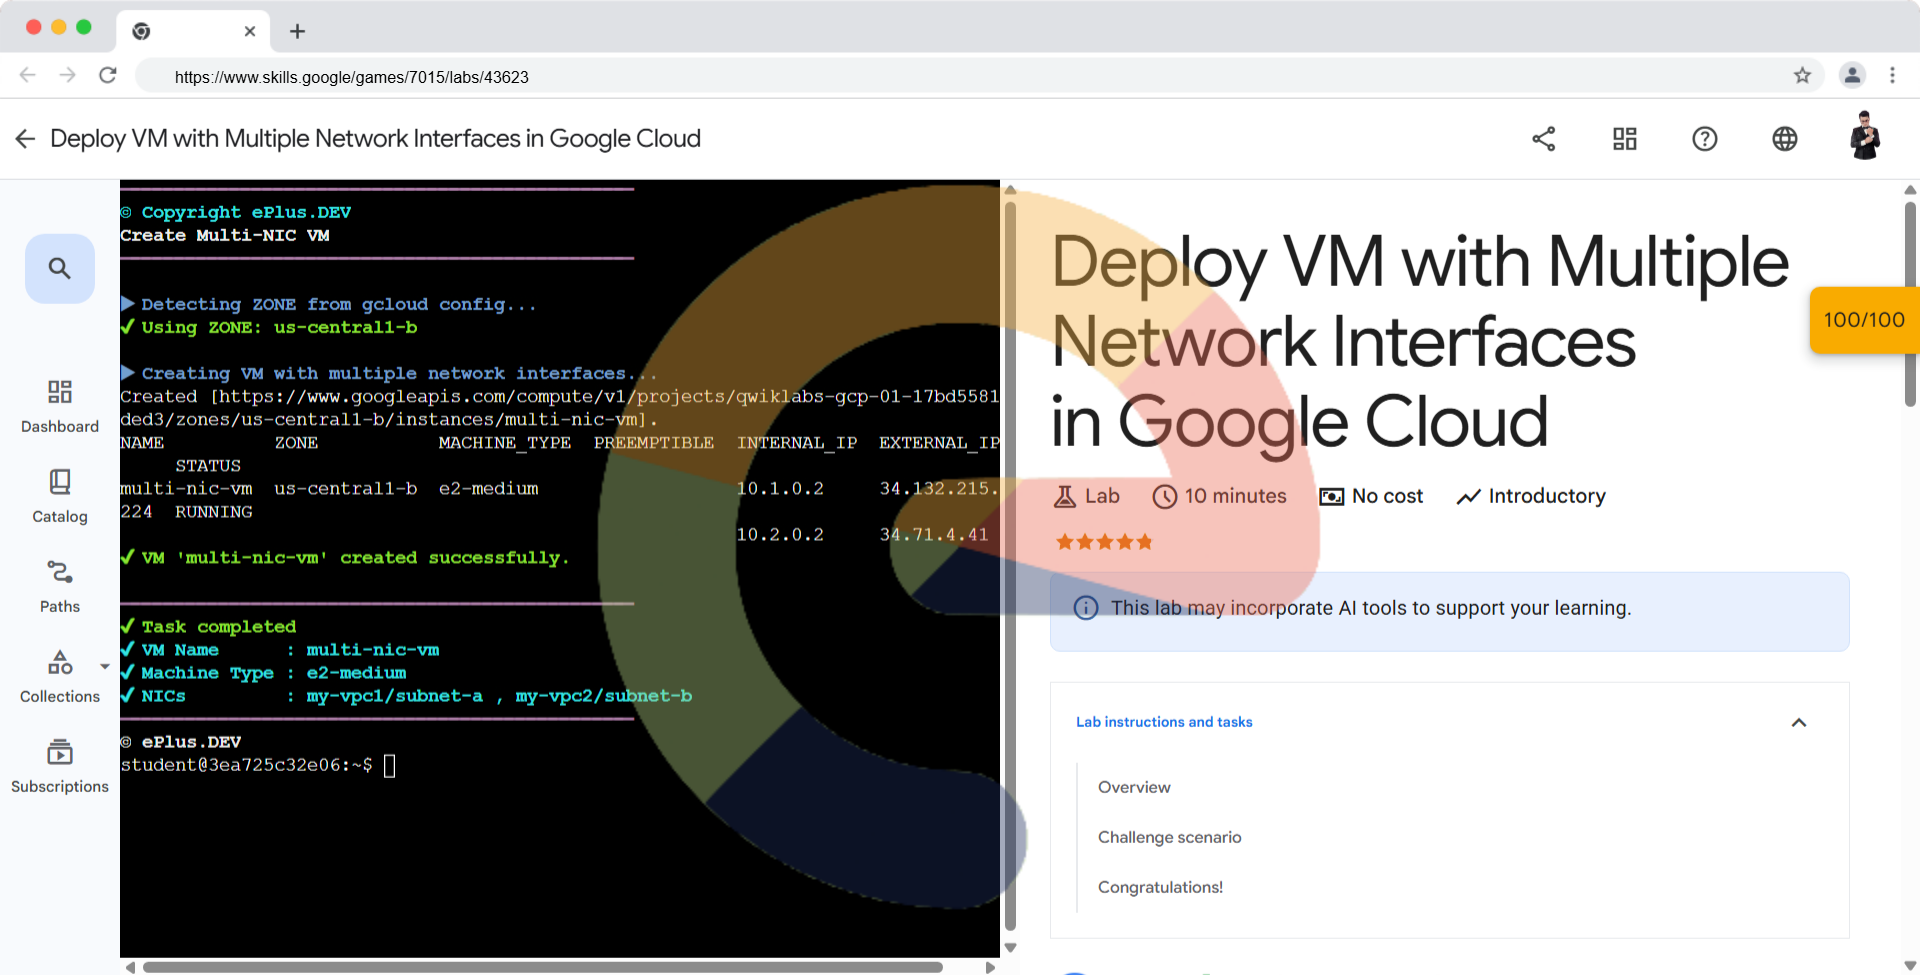Click the info icon in the AI notice
The height and width of the screenshot is (975, 1920).
[x=1085, y=608]
